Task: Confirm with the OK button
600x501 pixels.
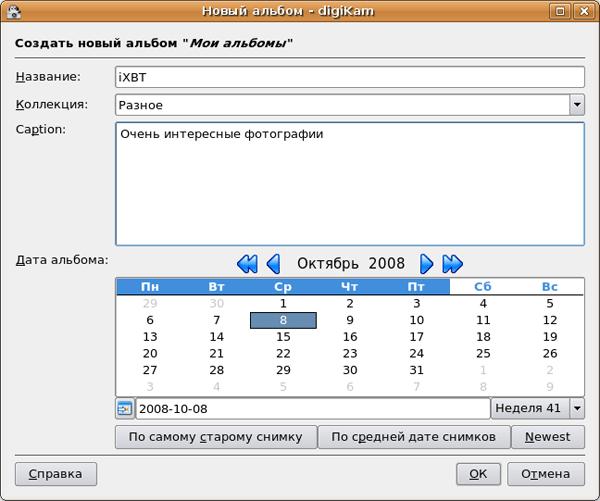Action: click(478, 474)
